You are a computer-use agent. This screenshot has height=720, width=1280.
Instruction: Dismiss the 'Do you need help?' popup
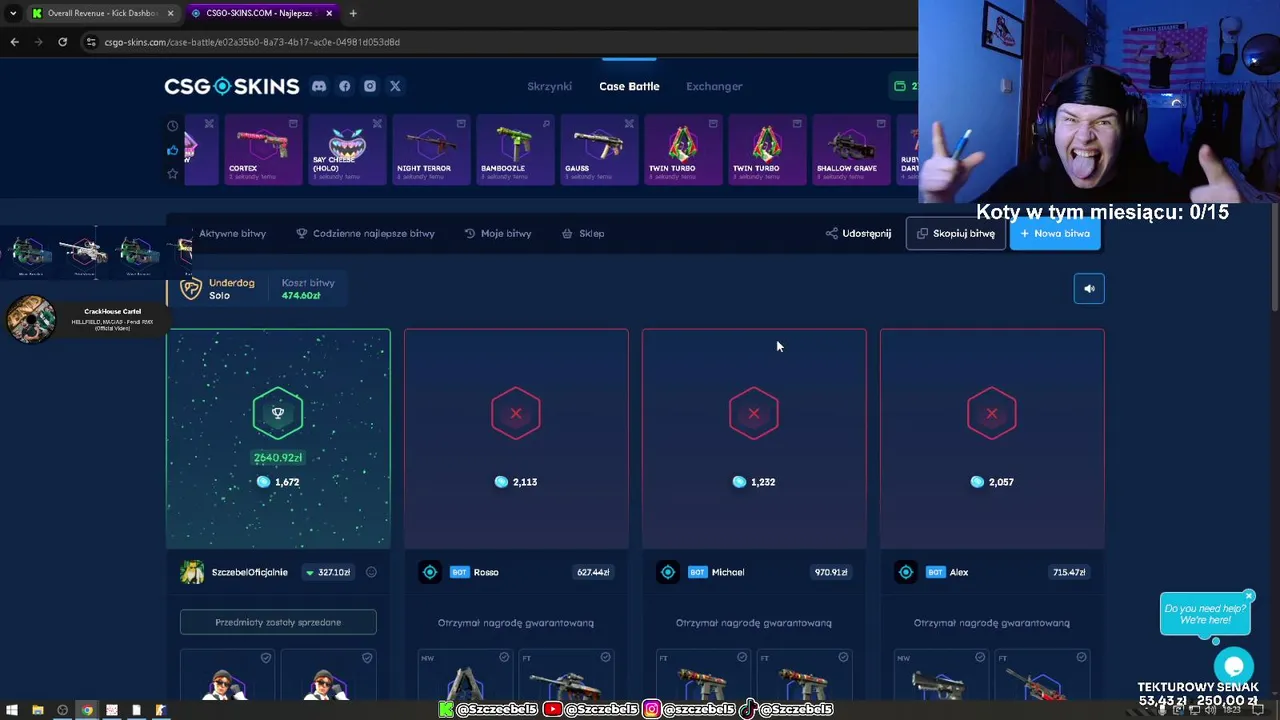1248,596
